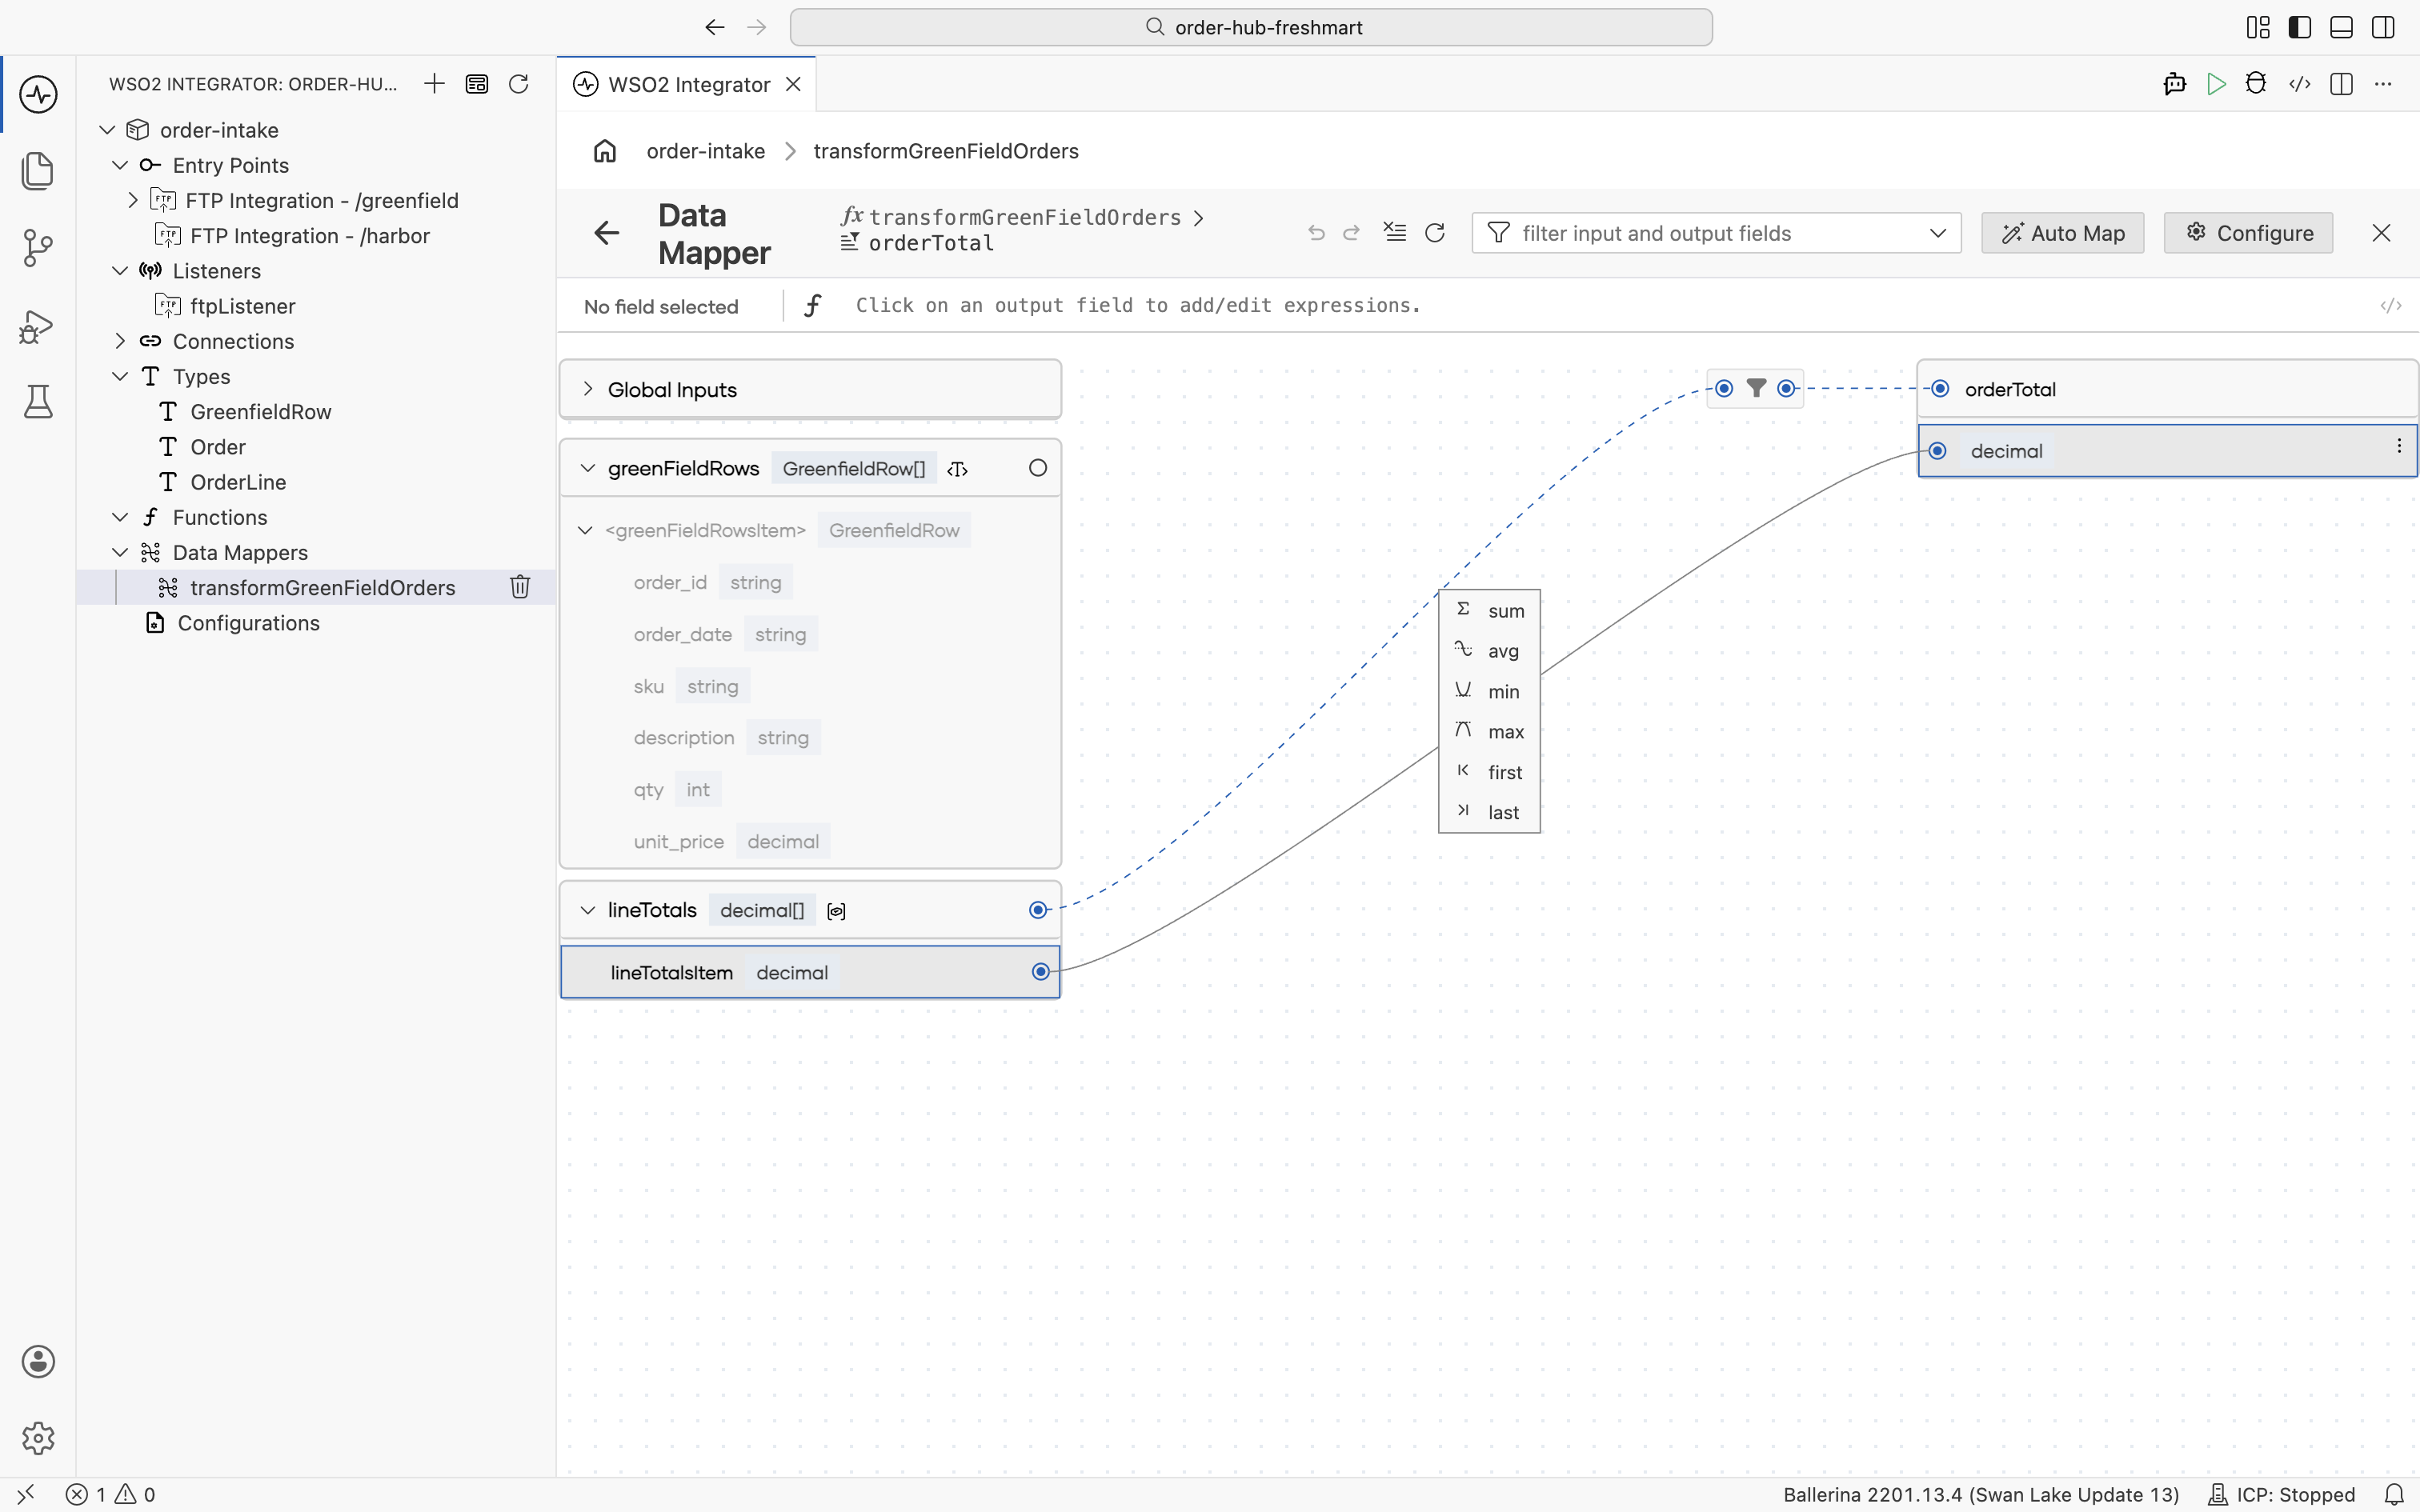This screenshot has width=2420, height=1512.
Task: Open the ftpListener item
Action: (x=242, y=306)
